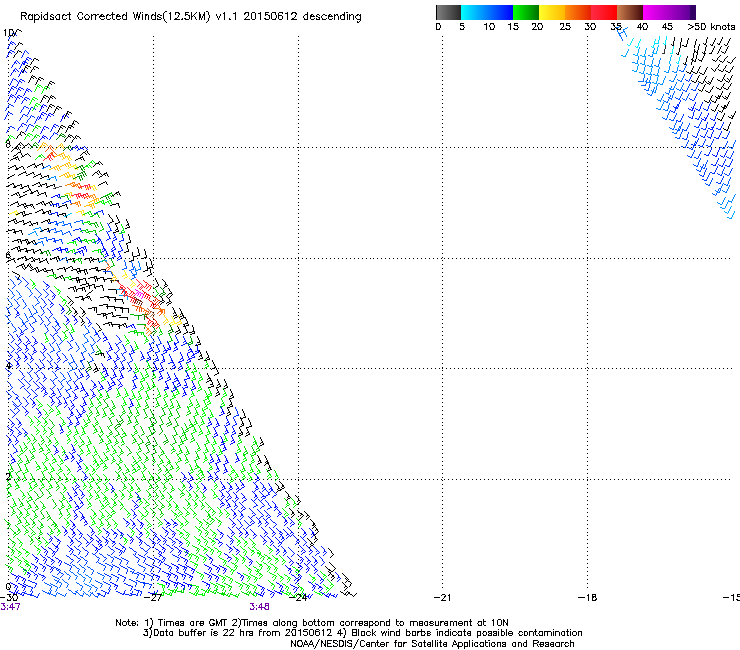Click the cyan-blue 5-15 knots legend segment

tap(487, 12)
